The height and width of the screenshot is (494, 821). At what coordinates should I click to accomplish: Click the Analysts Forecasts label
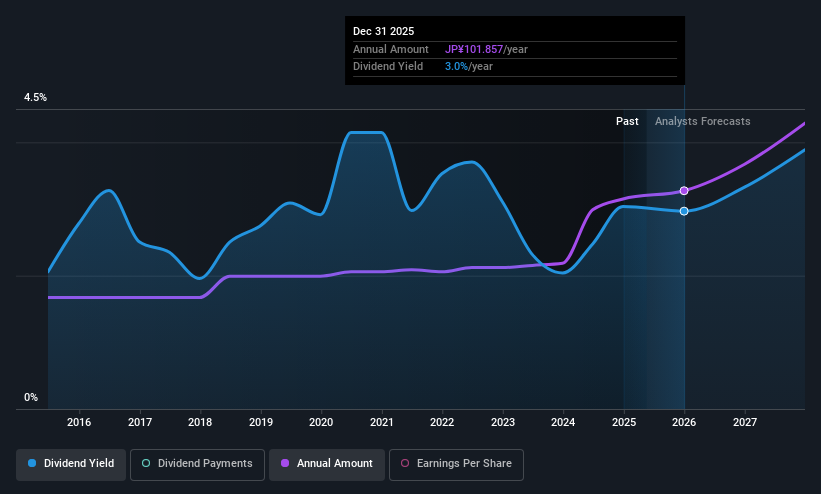click(702, 122)
